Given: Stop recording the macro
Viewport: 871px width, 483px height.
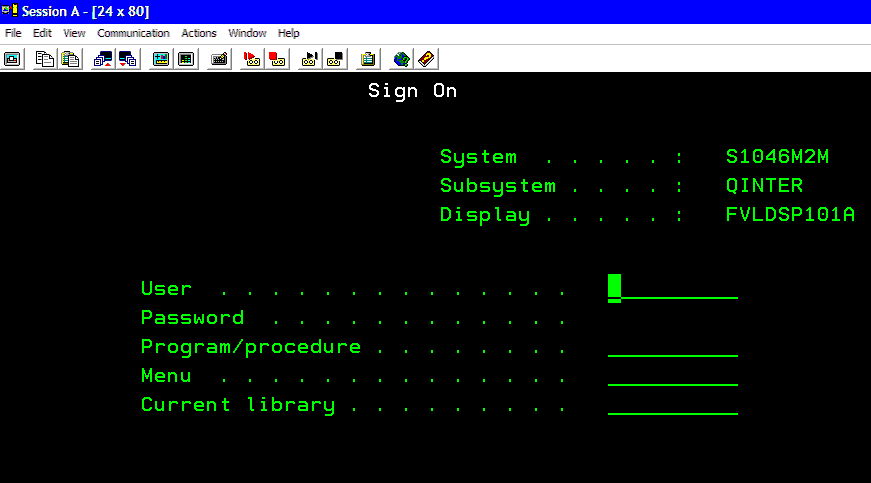Looking at the screenshot, I should [x=277, y=59].
